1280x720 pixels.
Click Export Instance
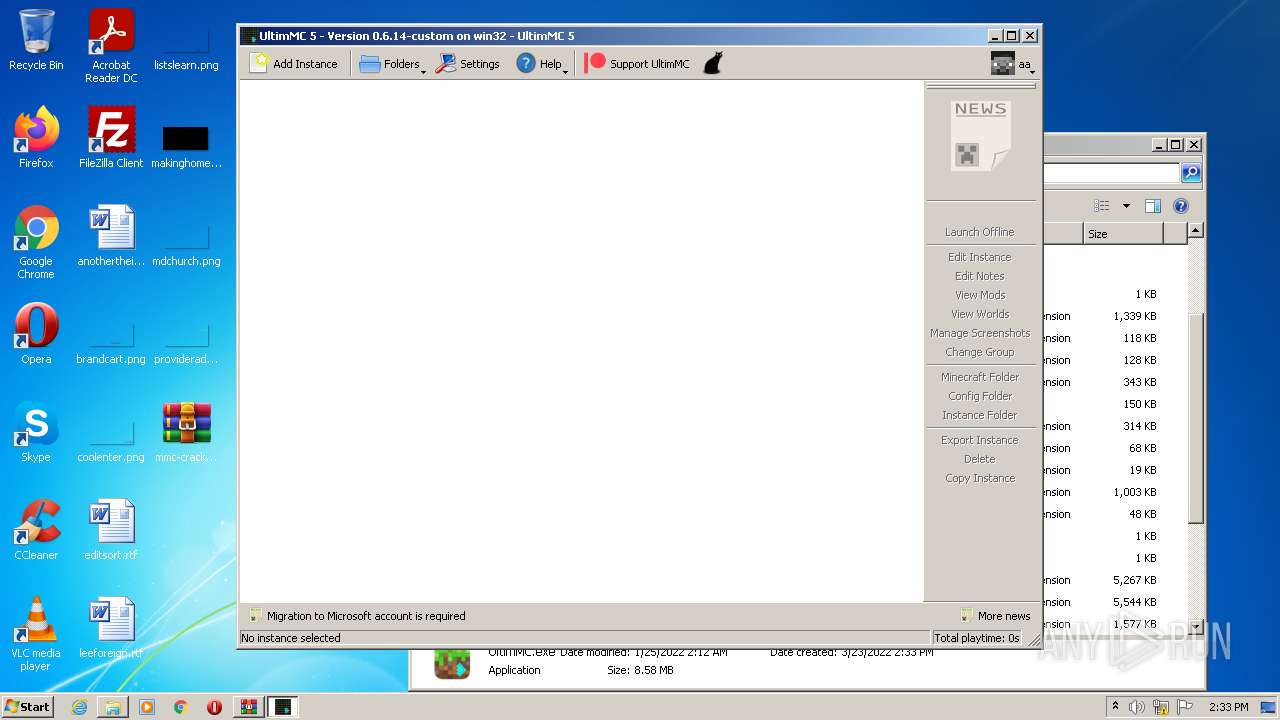(980, 440)
